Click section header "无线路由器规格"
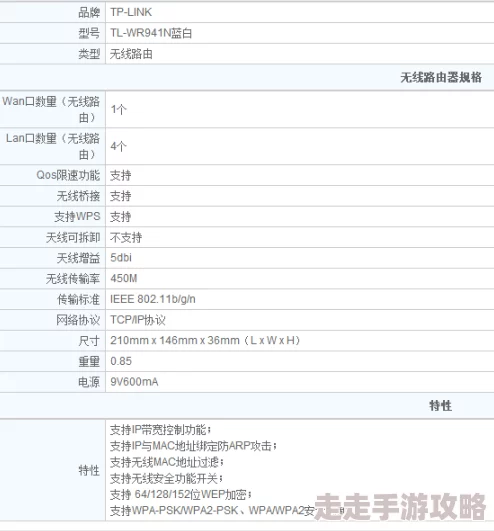 [441, 78]
